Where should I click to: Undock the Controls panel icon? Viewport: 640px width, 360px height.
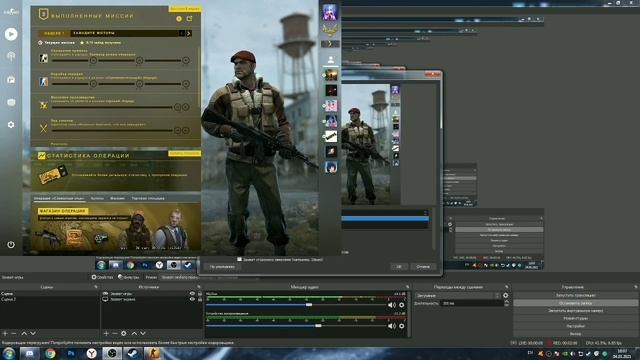[x=636, y=287]
